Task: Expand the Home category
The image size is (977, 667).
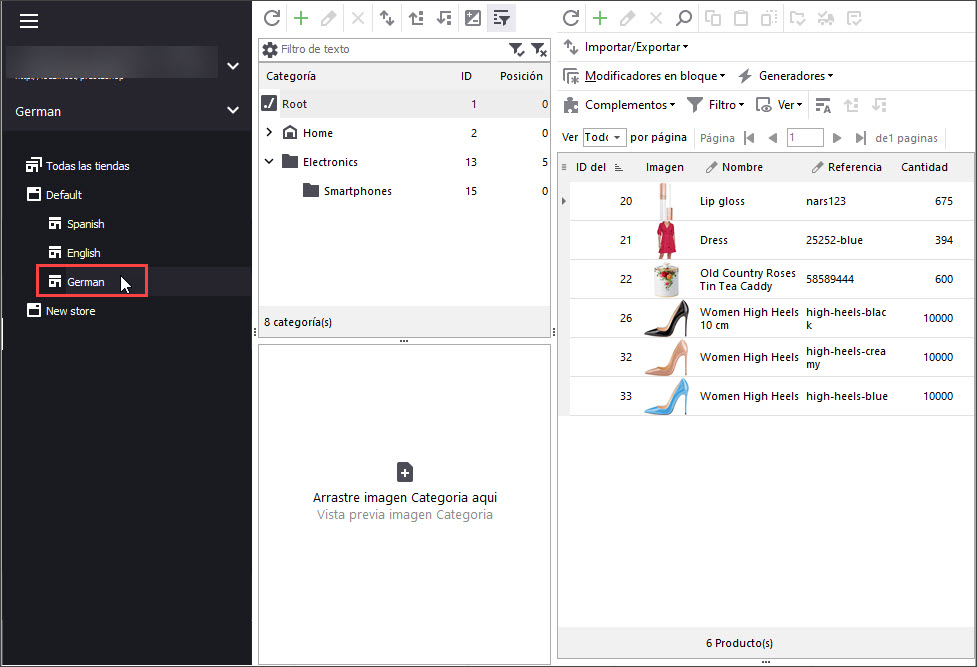Action: pyautogui.click(x=269, y=132)
